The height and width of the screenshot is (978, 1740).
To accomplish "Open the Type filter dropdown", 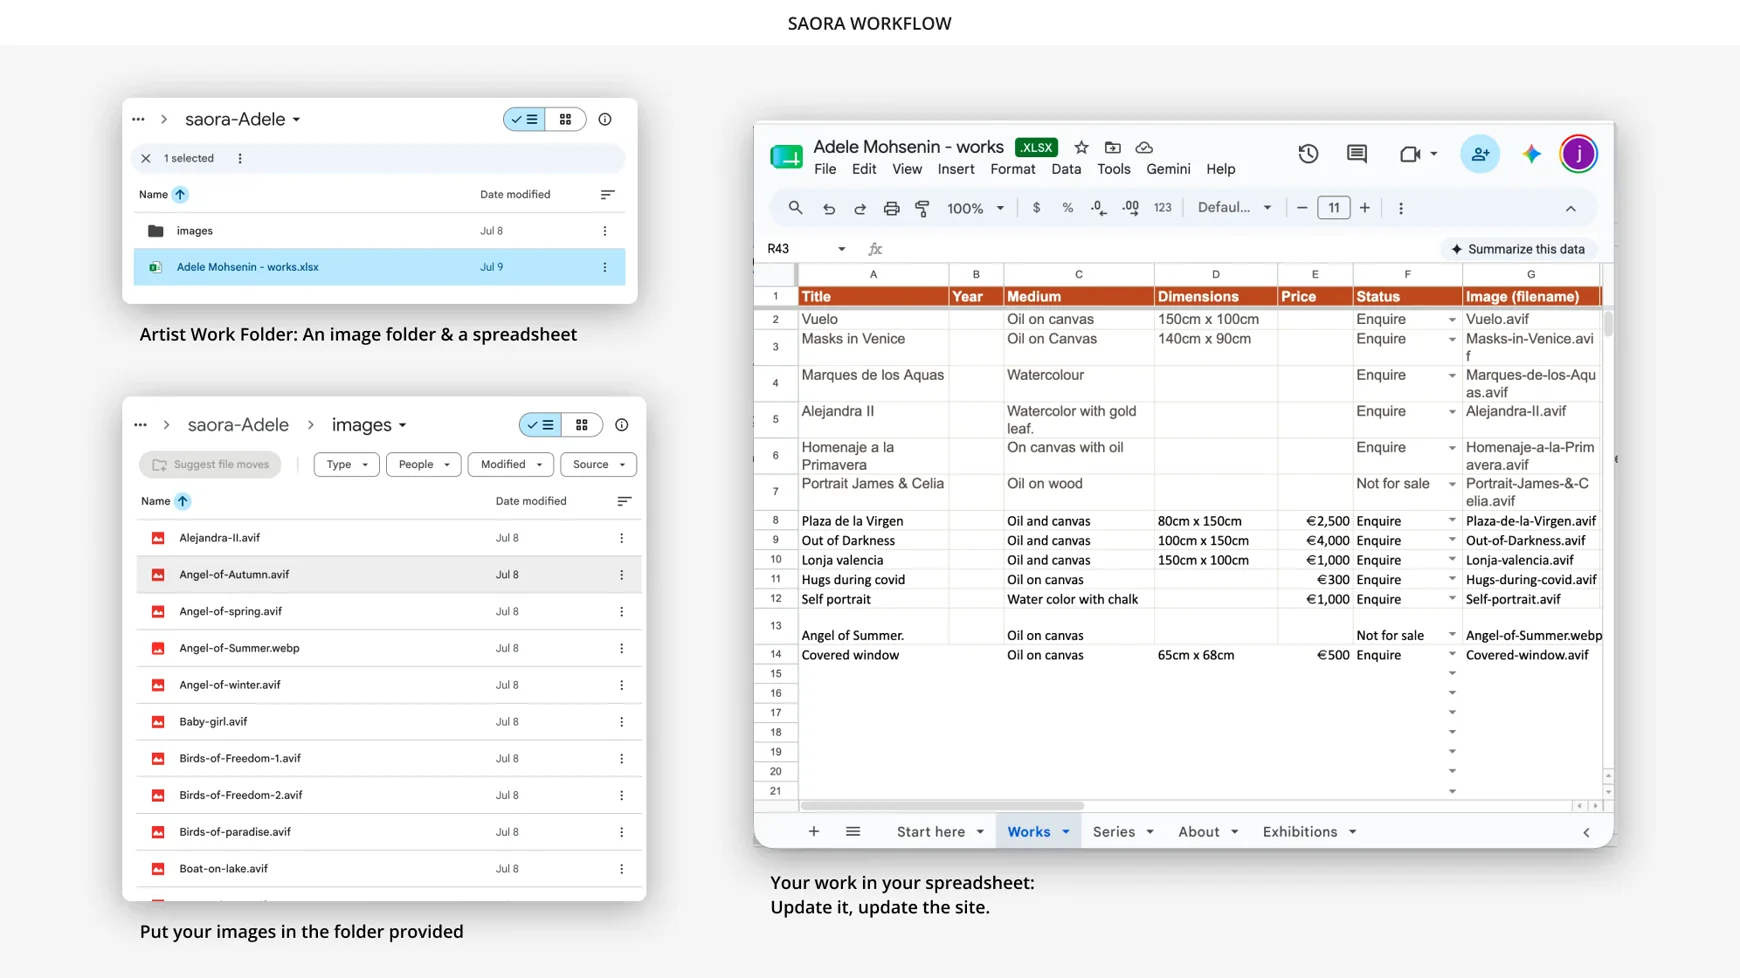I will coord(346,464).
